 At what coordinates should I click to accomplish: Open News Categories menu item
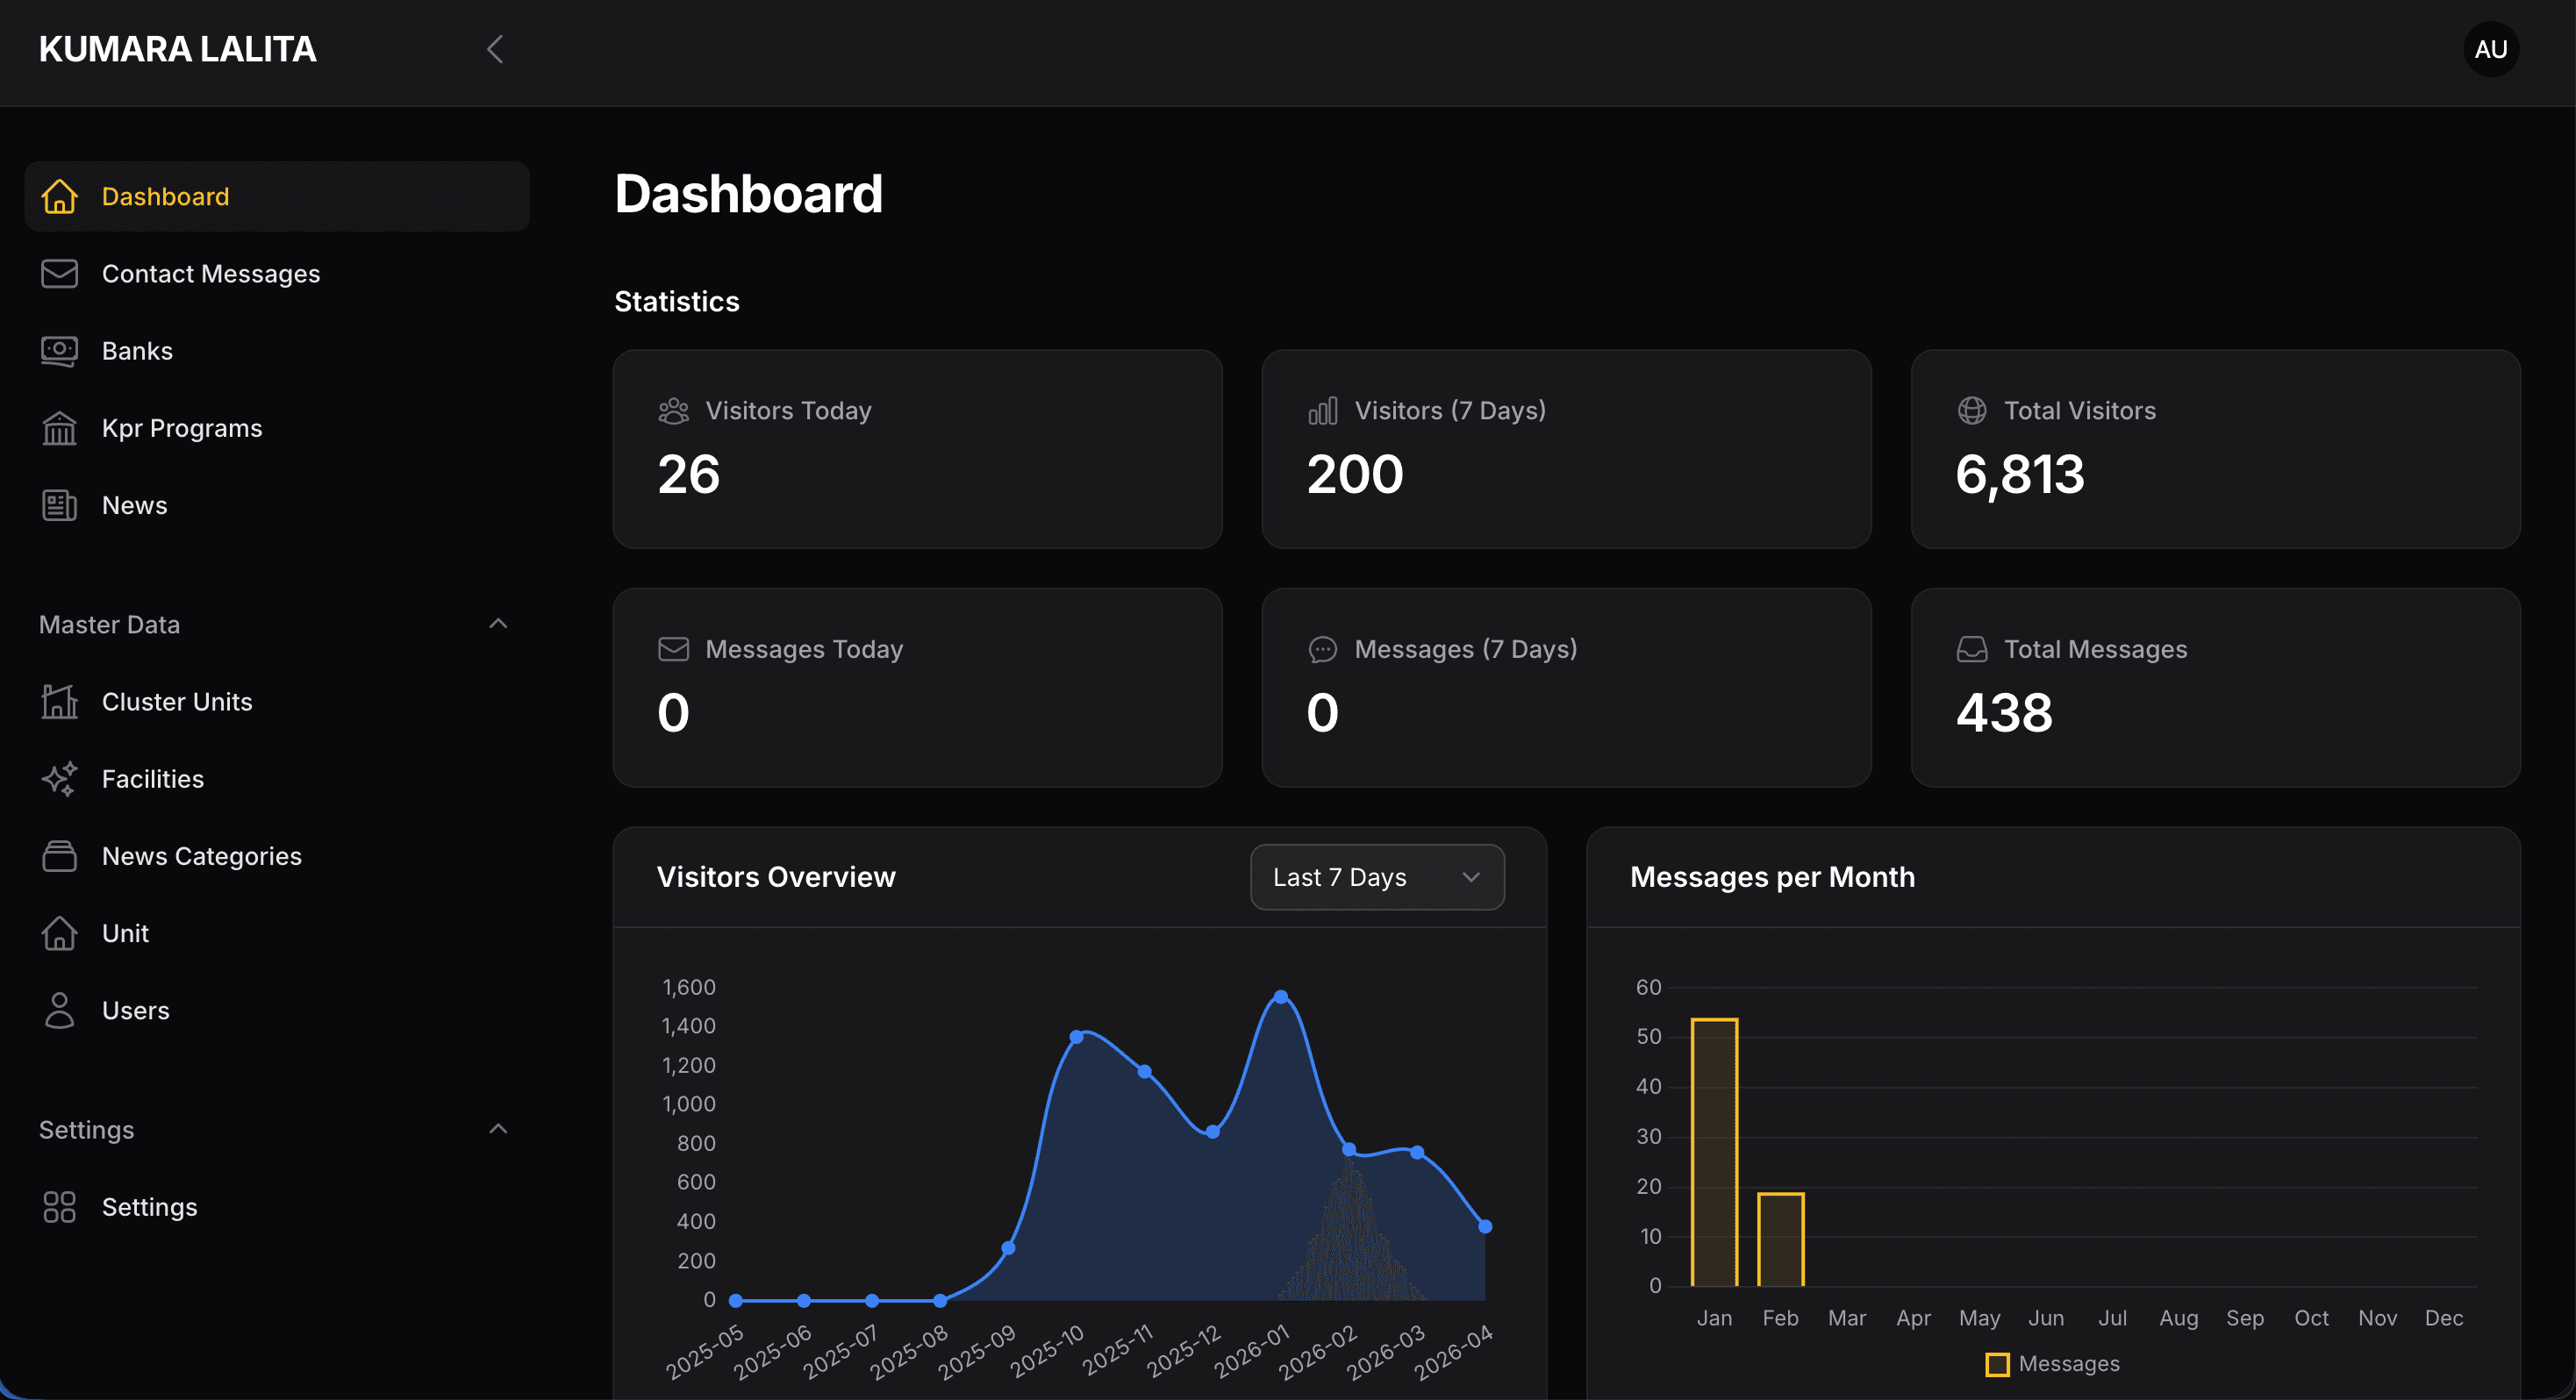[201, 856]
